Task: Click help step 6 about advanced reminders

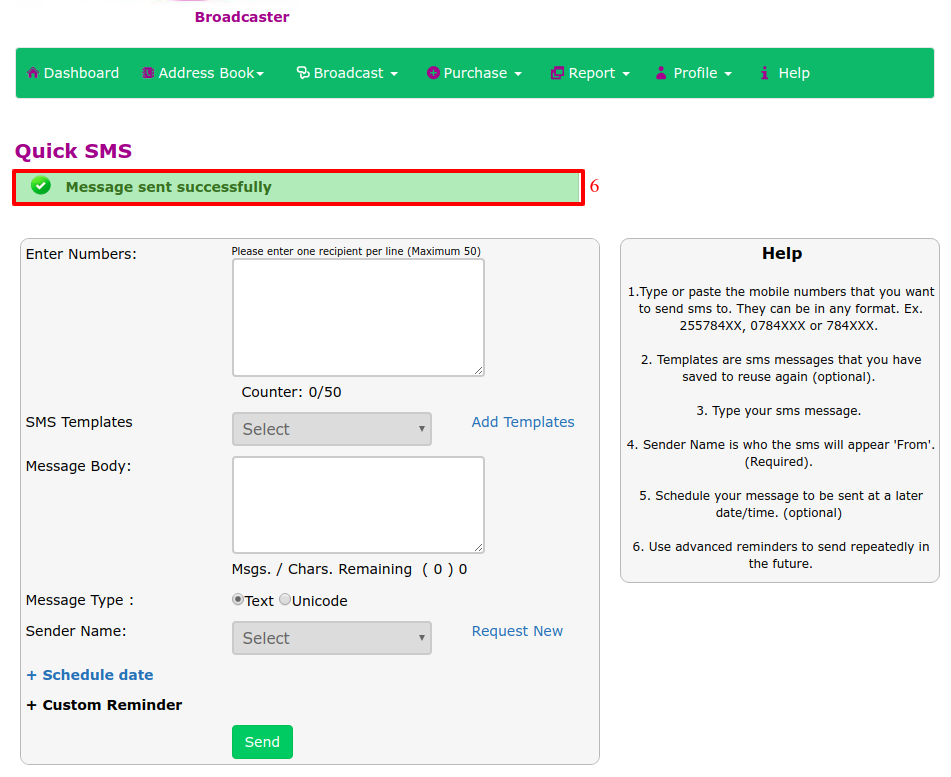Action: point(781,555)
